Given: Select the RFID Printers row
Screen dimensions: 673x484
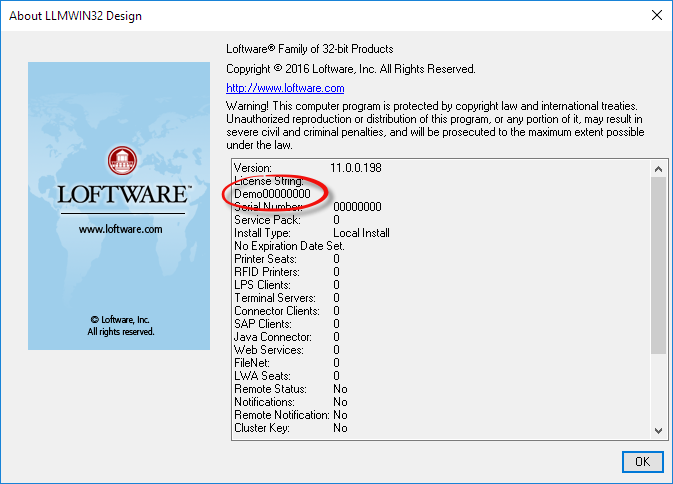Looking at the screenshot, I should (287, 272).
